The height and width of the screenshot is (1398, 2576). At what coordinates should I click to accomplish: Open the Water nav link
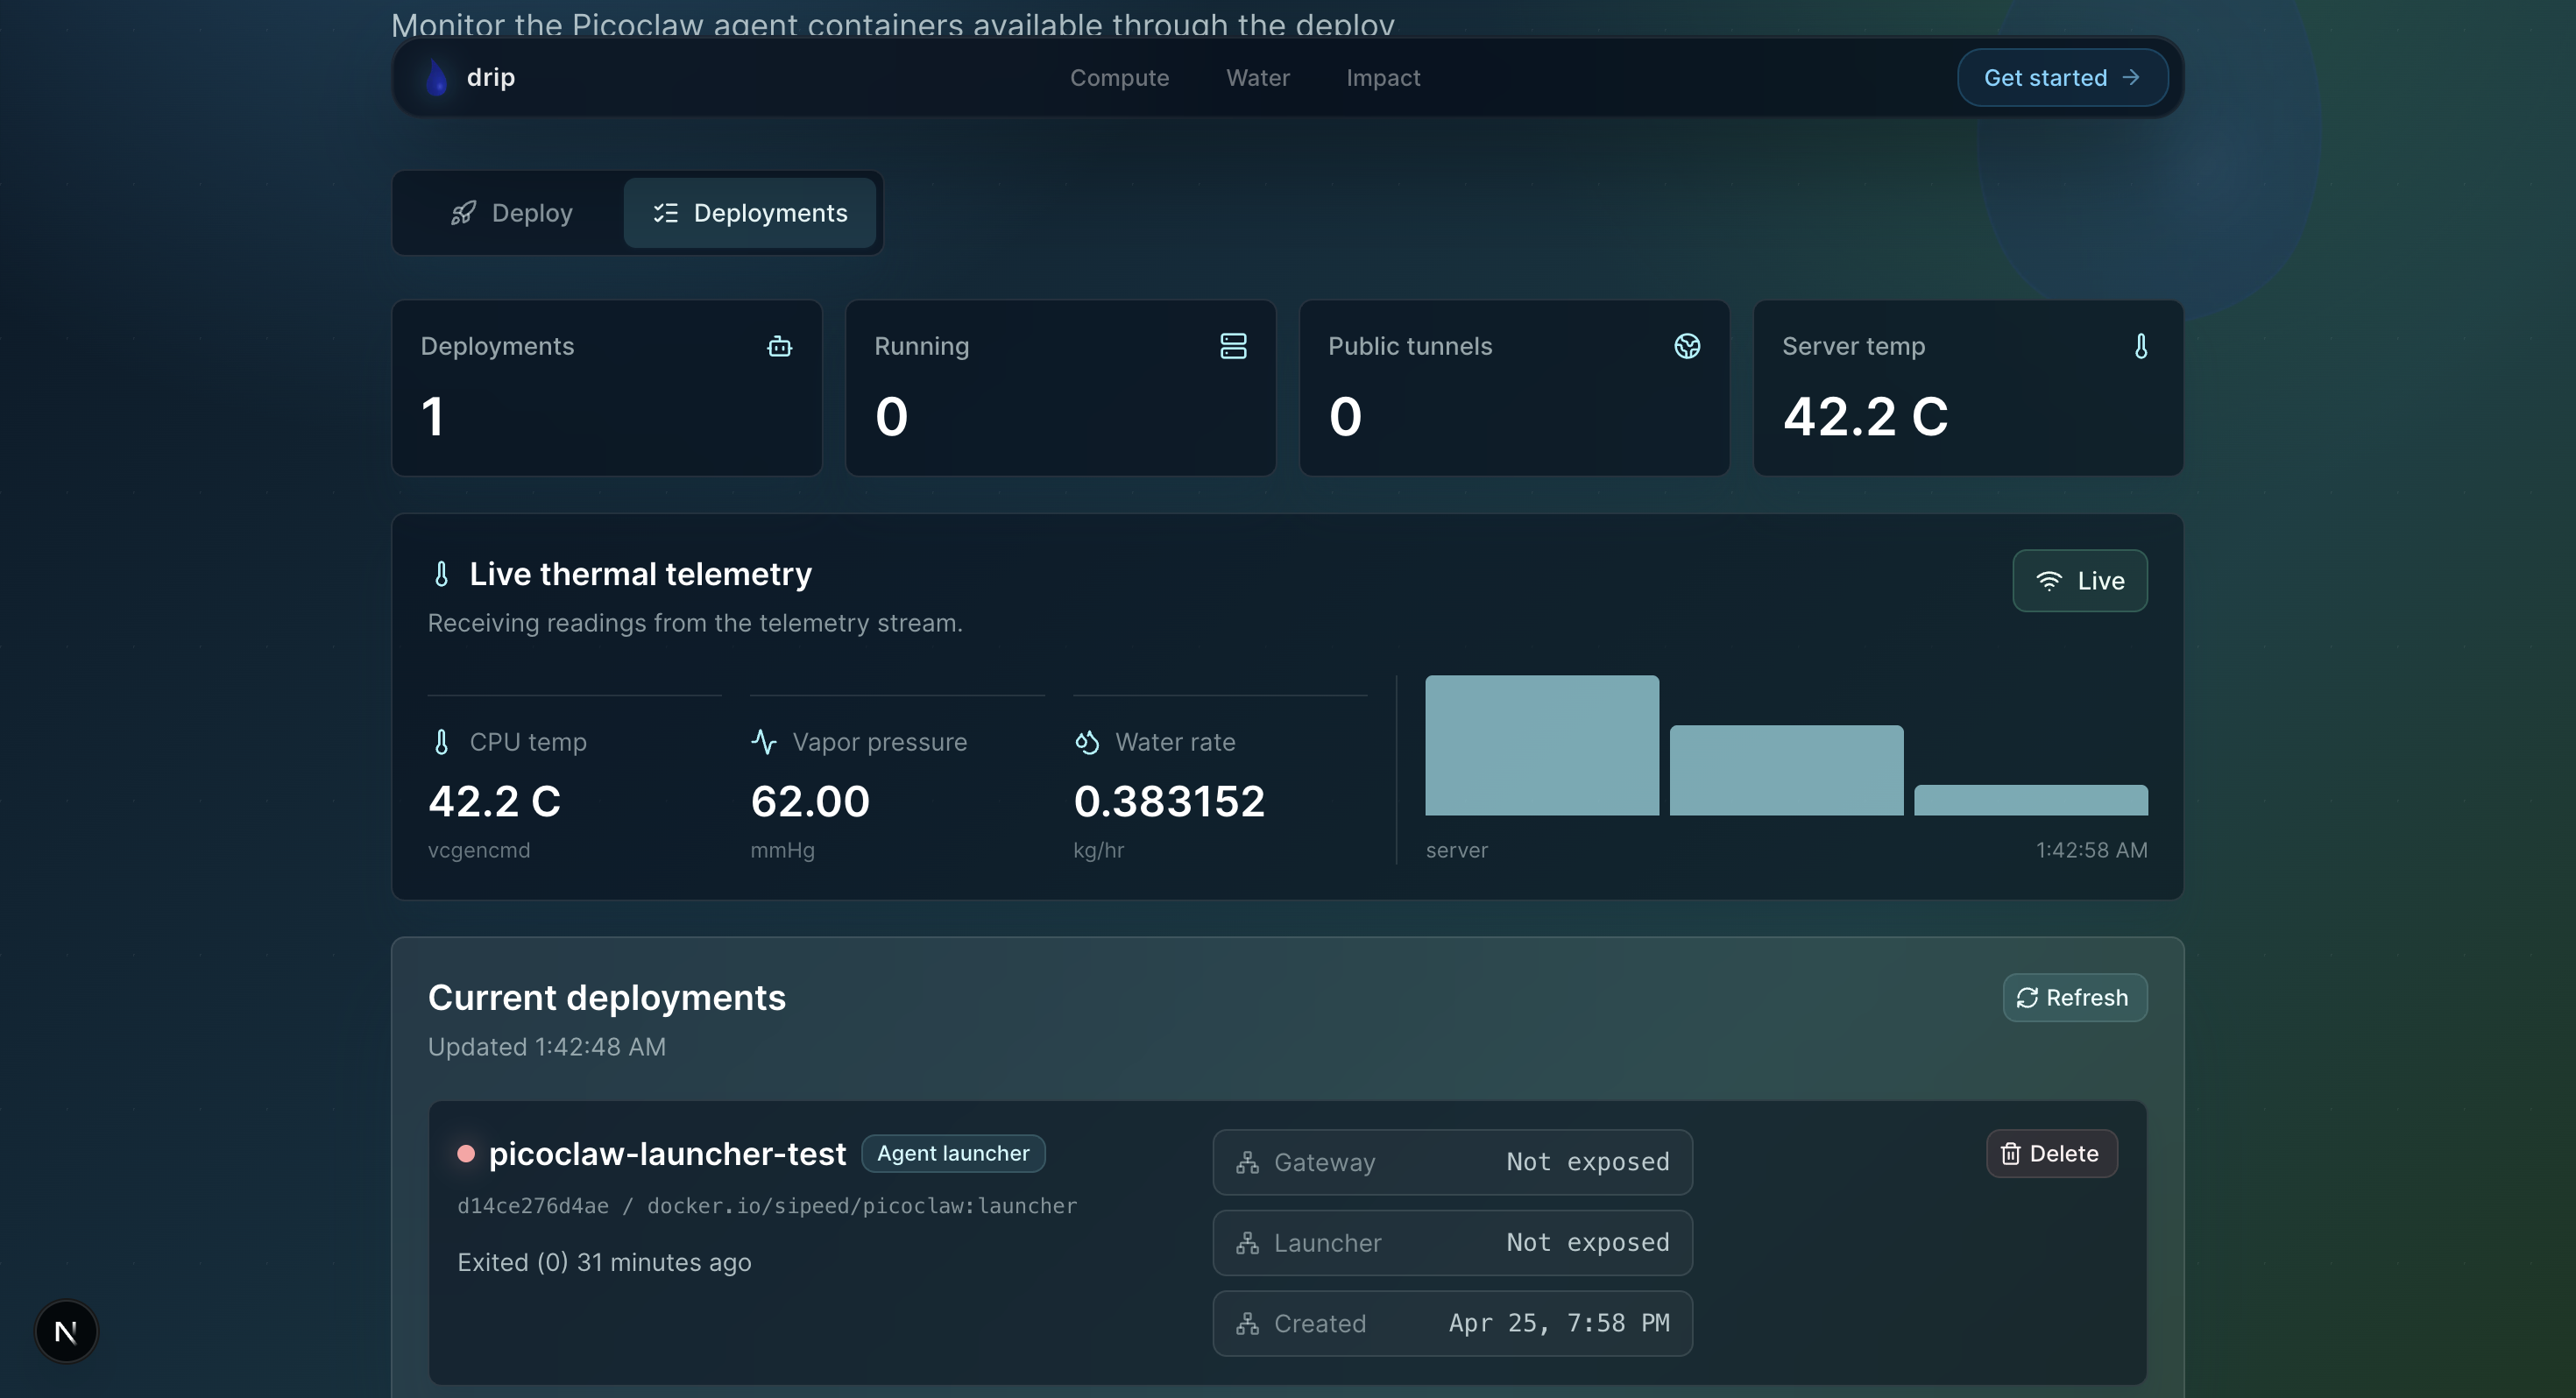click(1257, 78)
